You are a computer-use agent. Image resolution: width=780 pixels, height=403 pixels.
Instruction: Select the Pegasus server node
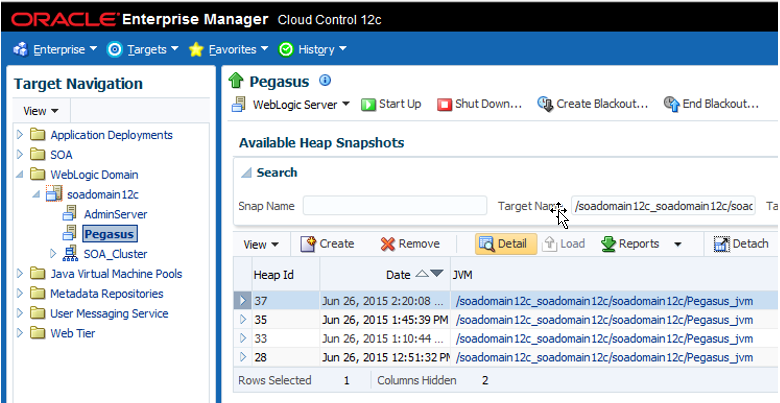coord(109,234)
